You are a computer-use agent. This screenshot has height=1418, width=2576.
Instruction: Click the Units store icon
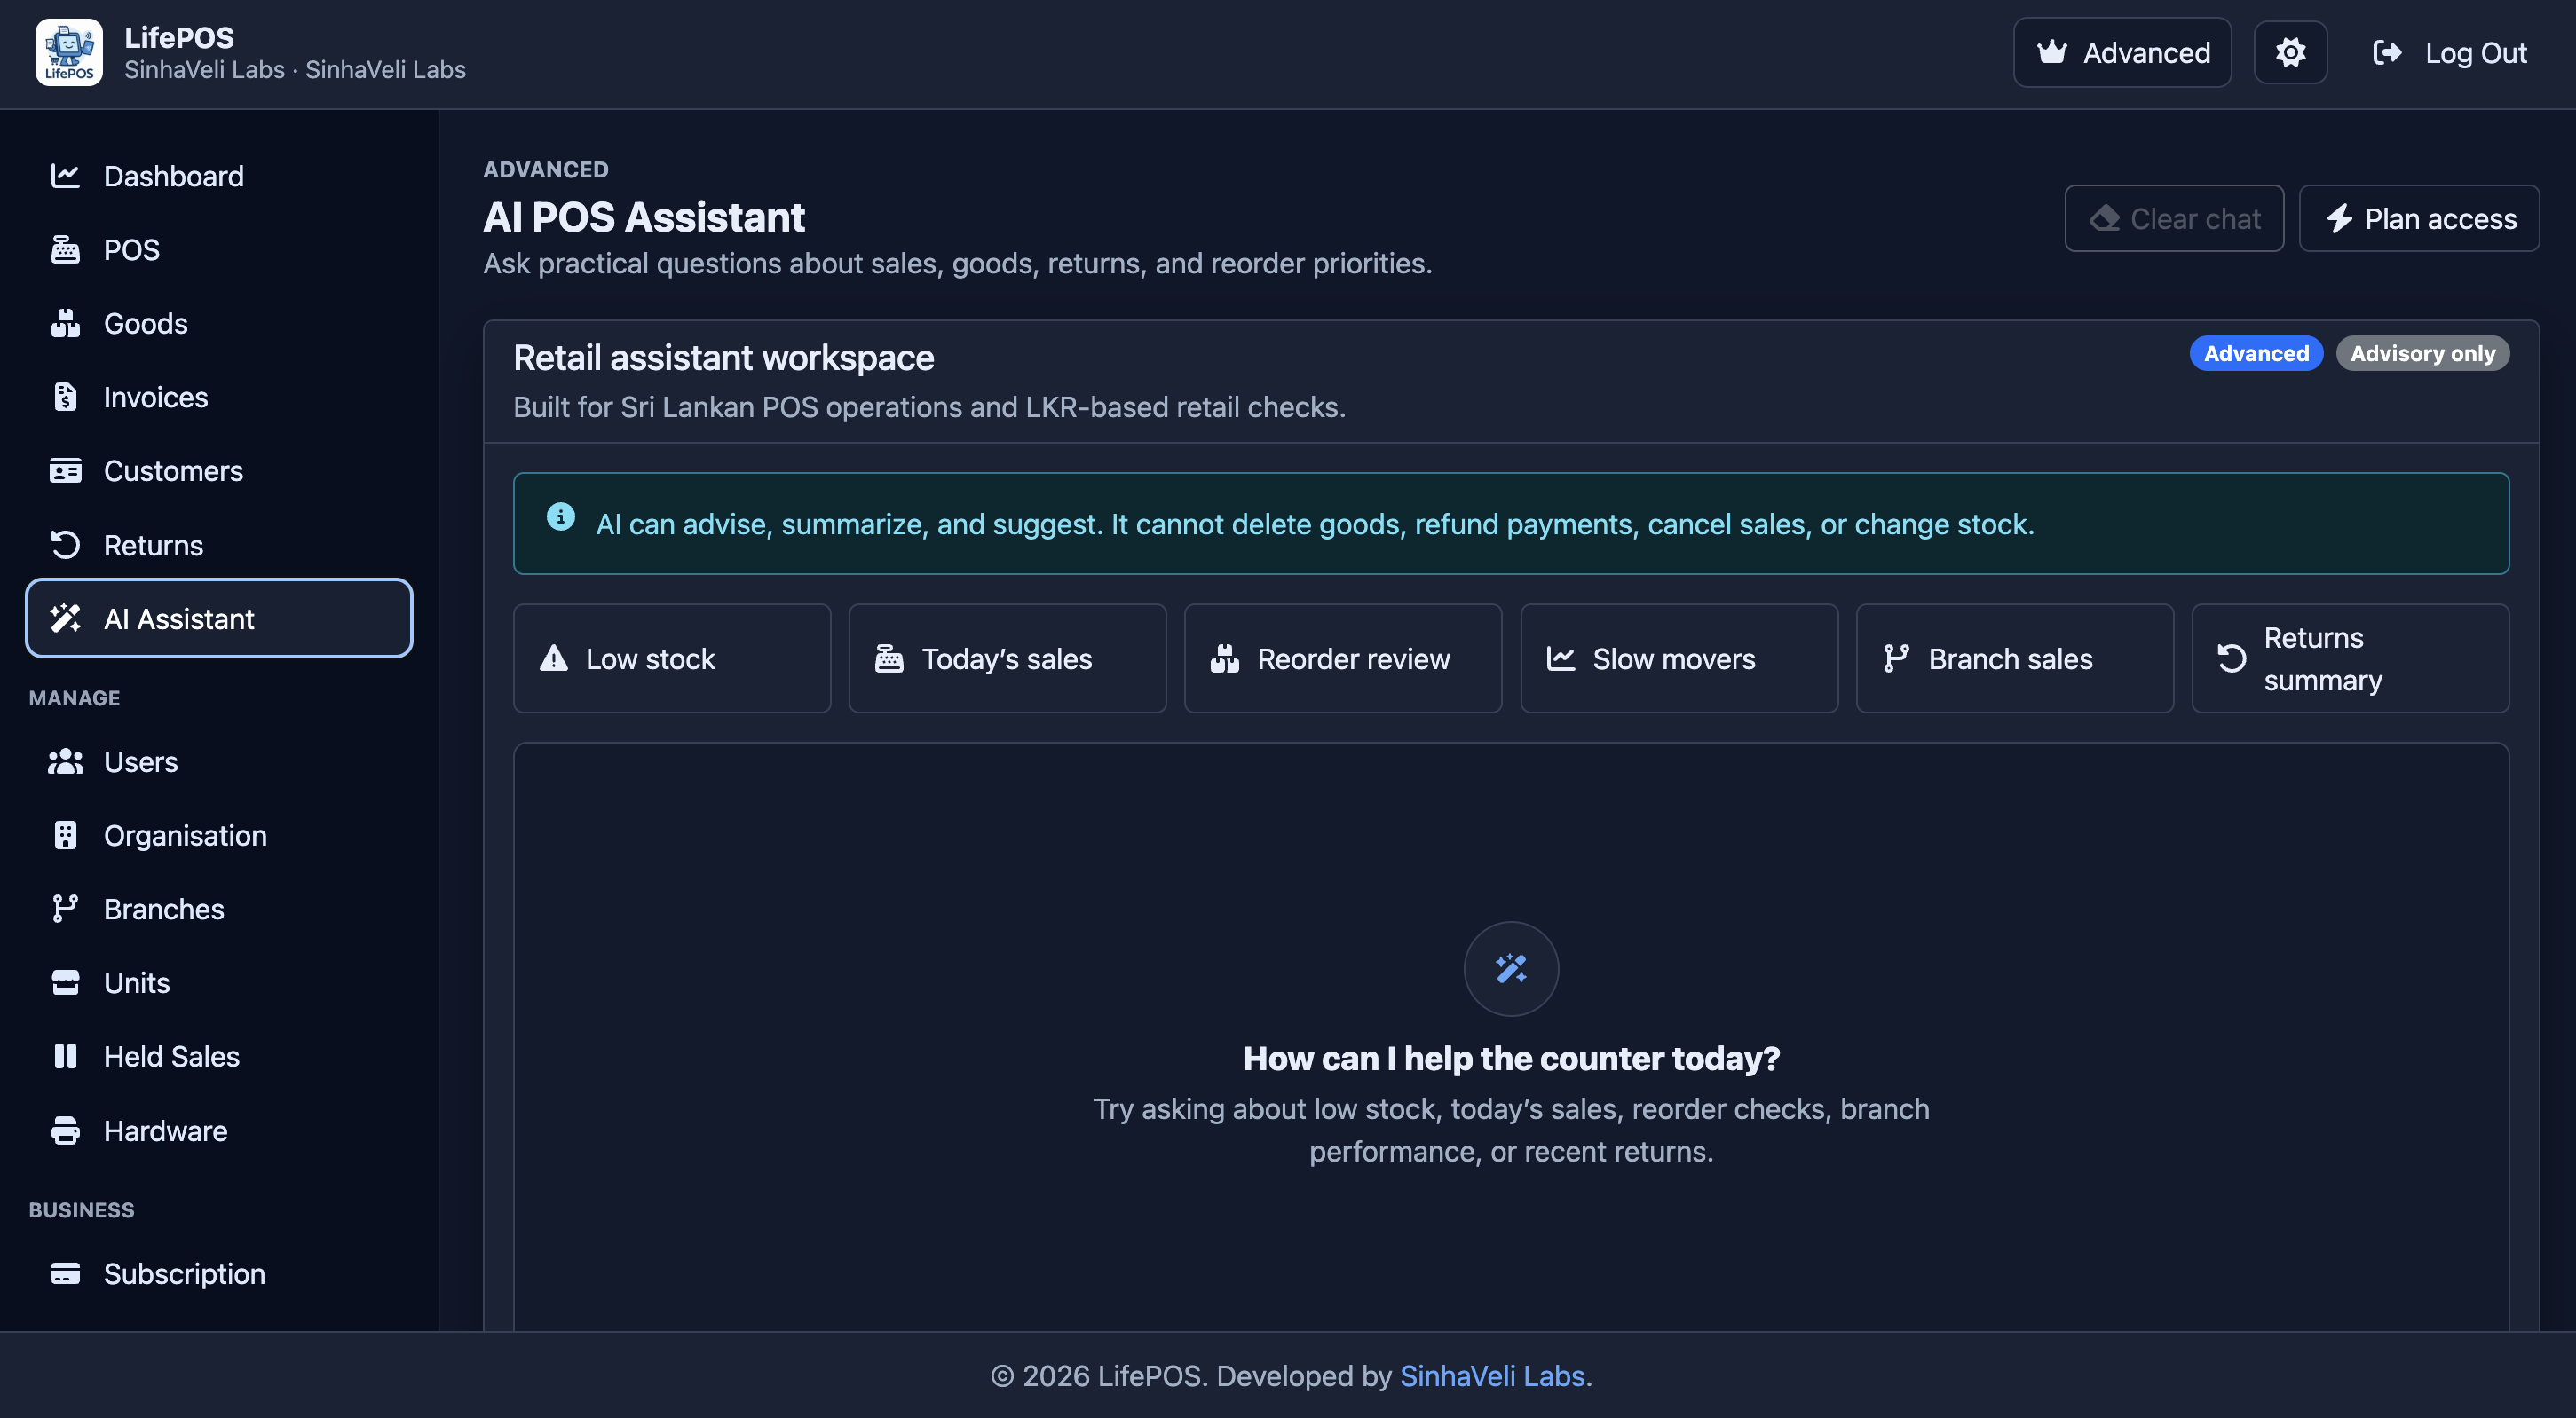click(65, 983)
